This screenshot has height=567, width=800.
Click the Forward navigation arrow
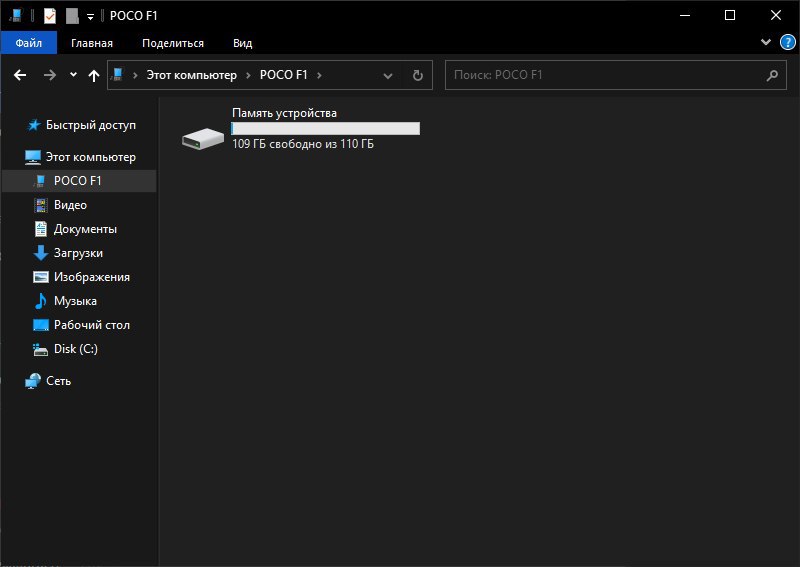[49, 75]
